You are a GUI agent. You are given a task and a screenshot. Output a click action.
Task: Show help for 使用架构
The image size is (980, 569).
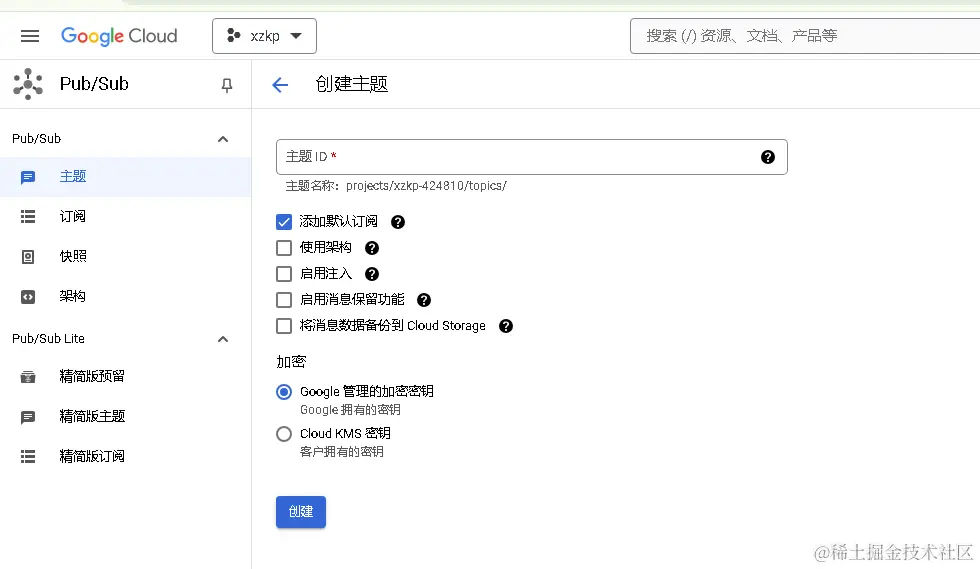(372, 248)
